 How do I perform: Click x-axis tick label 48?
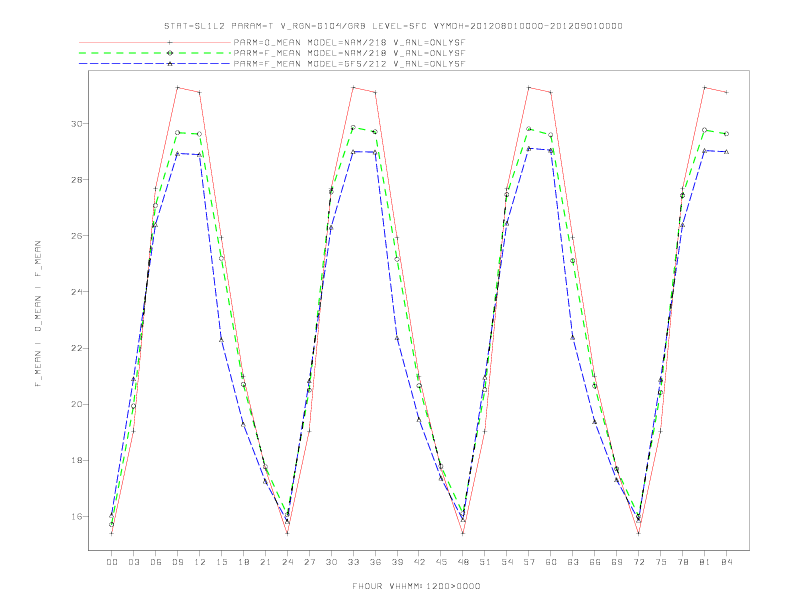click(x=463, y=562)
